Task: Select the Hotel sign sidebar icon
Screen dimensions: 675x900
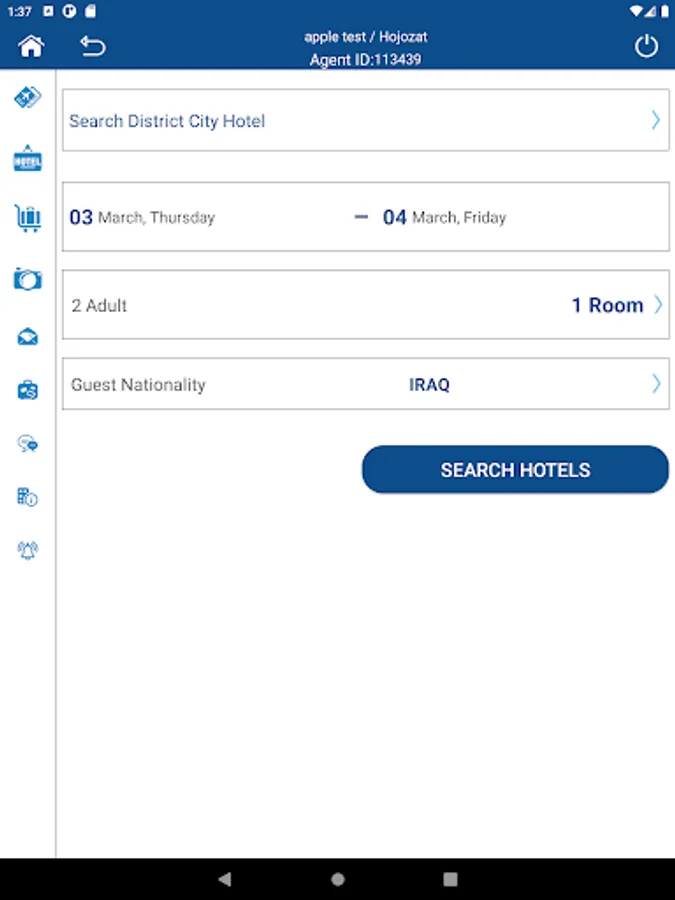Action: pyautogui.click(x=28, y=158)
